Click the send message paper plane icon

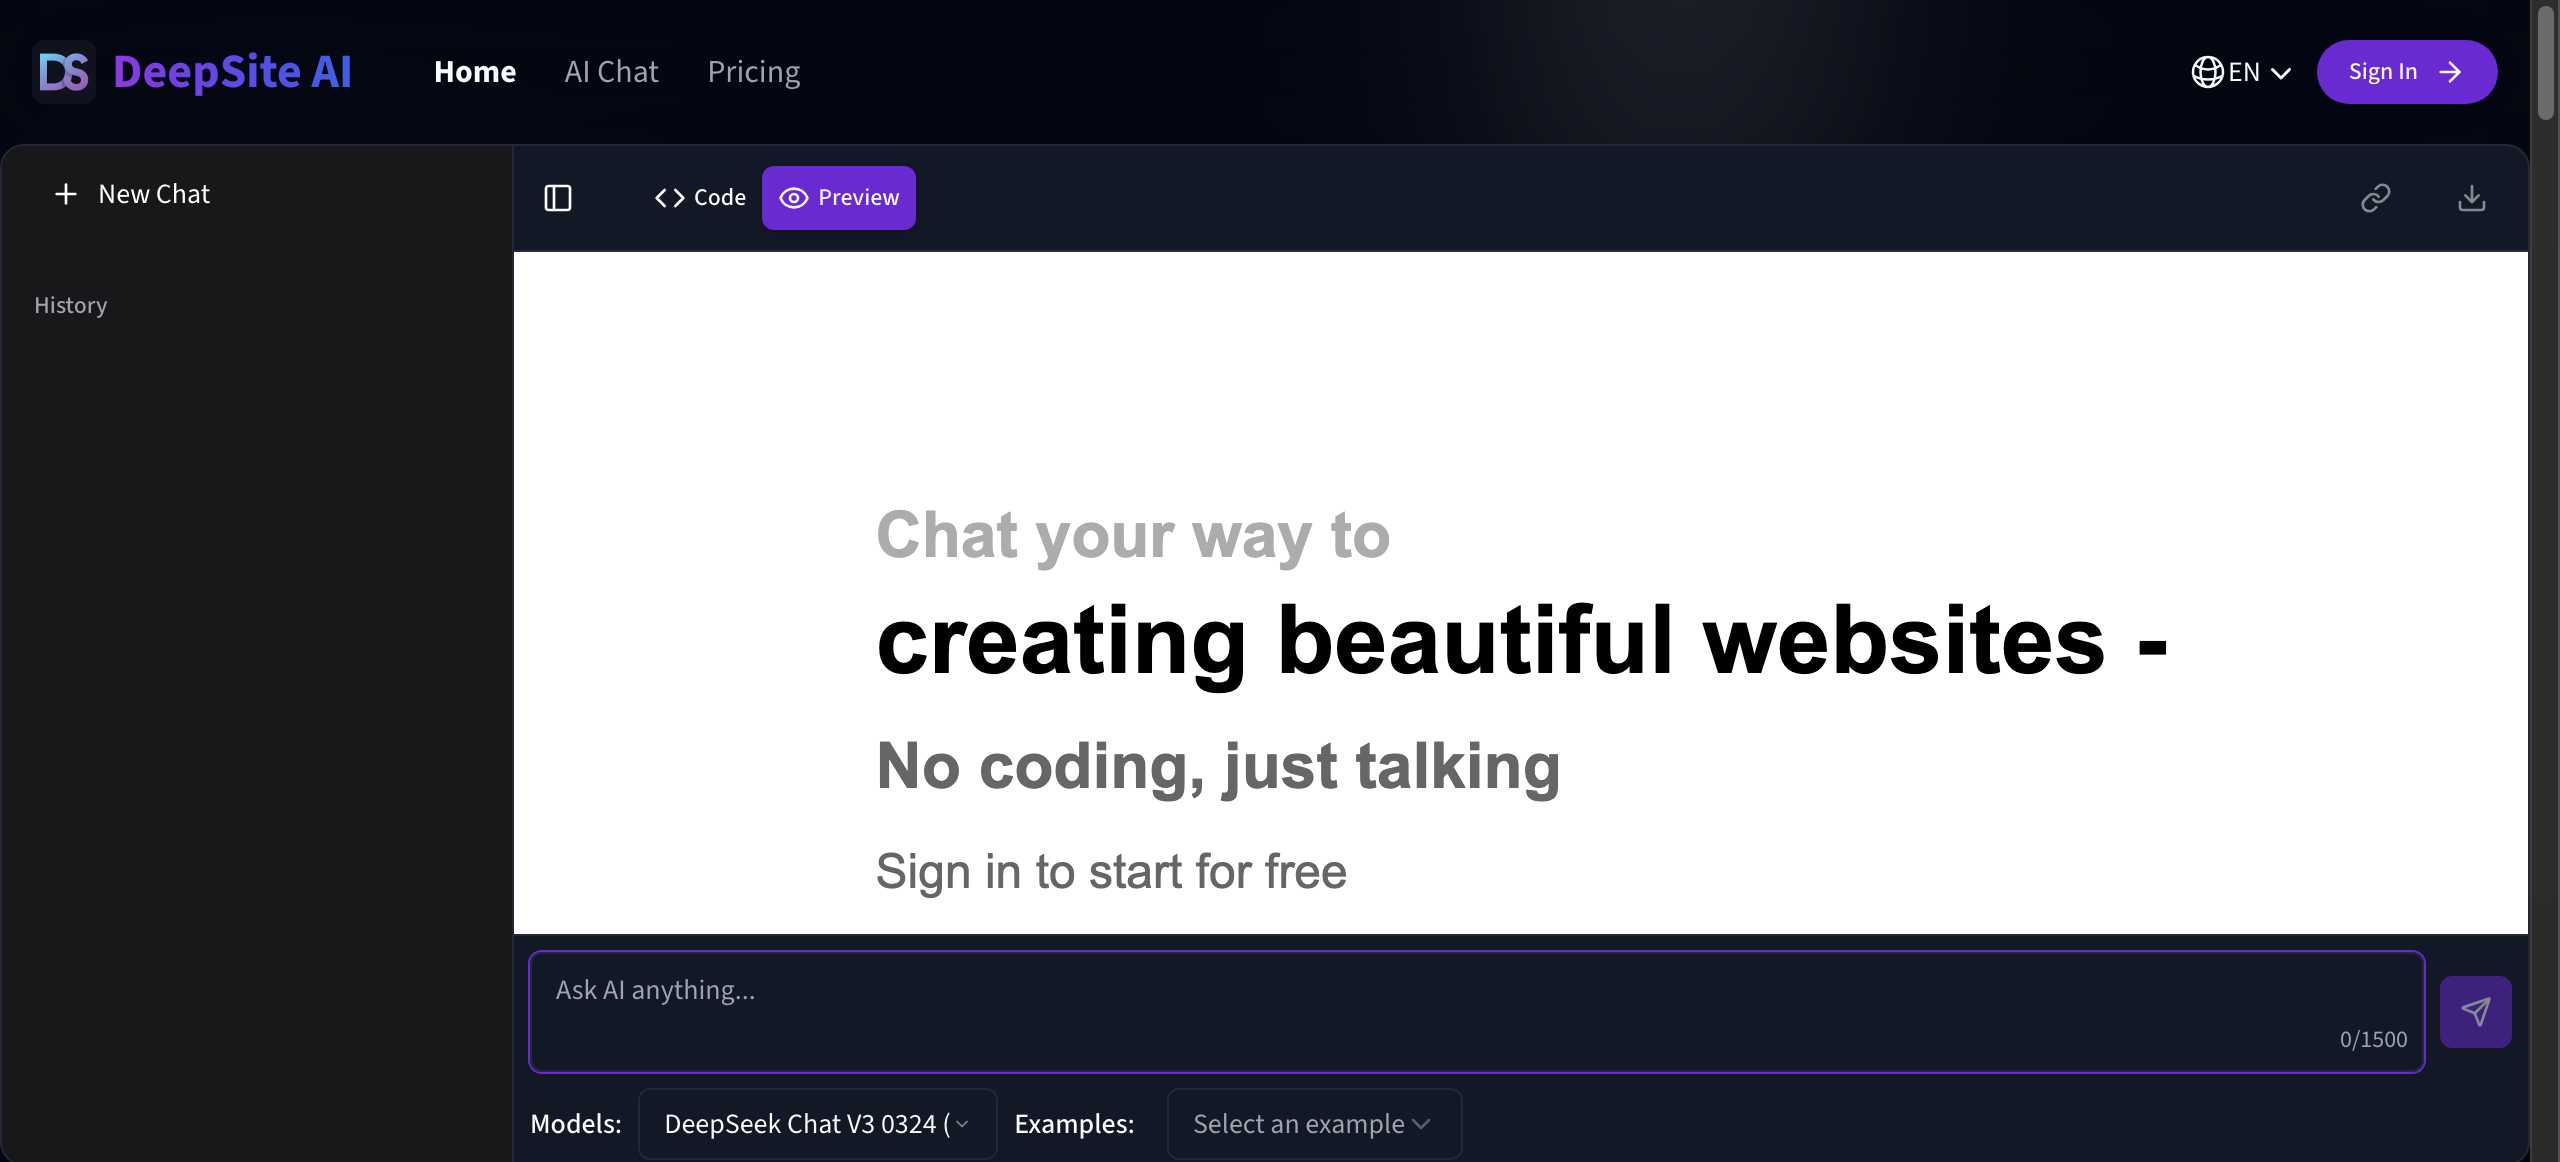(2475, 1012)
